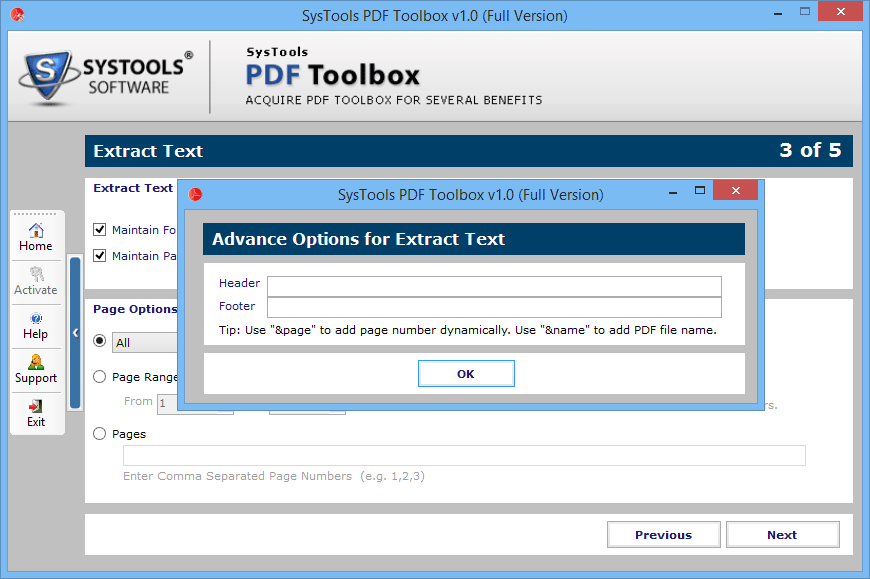
Task: Toggle the first Maintain checkbox
Action: [x=99, y=229]
